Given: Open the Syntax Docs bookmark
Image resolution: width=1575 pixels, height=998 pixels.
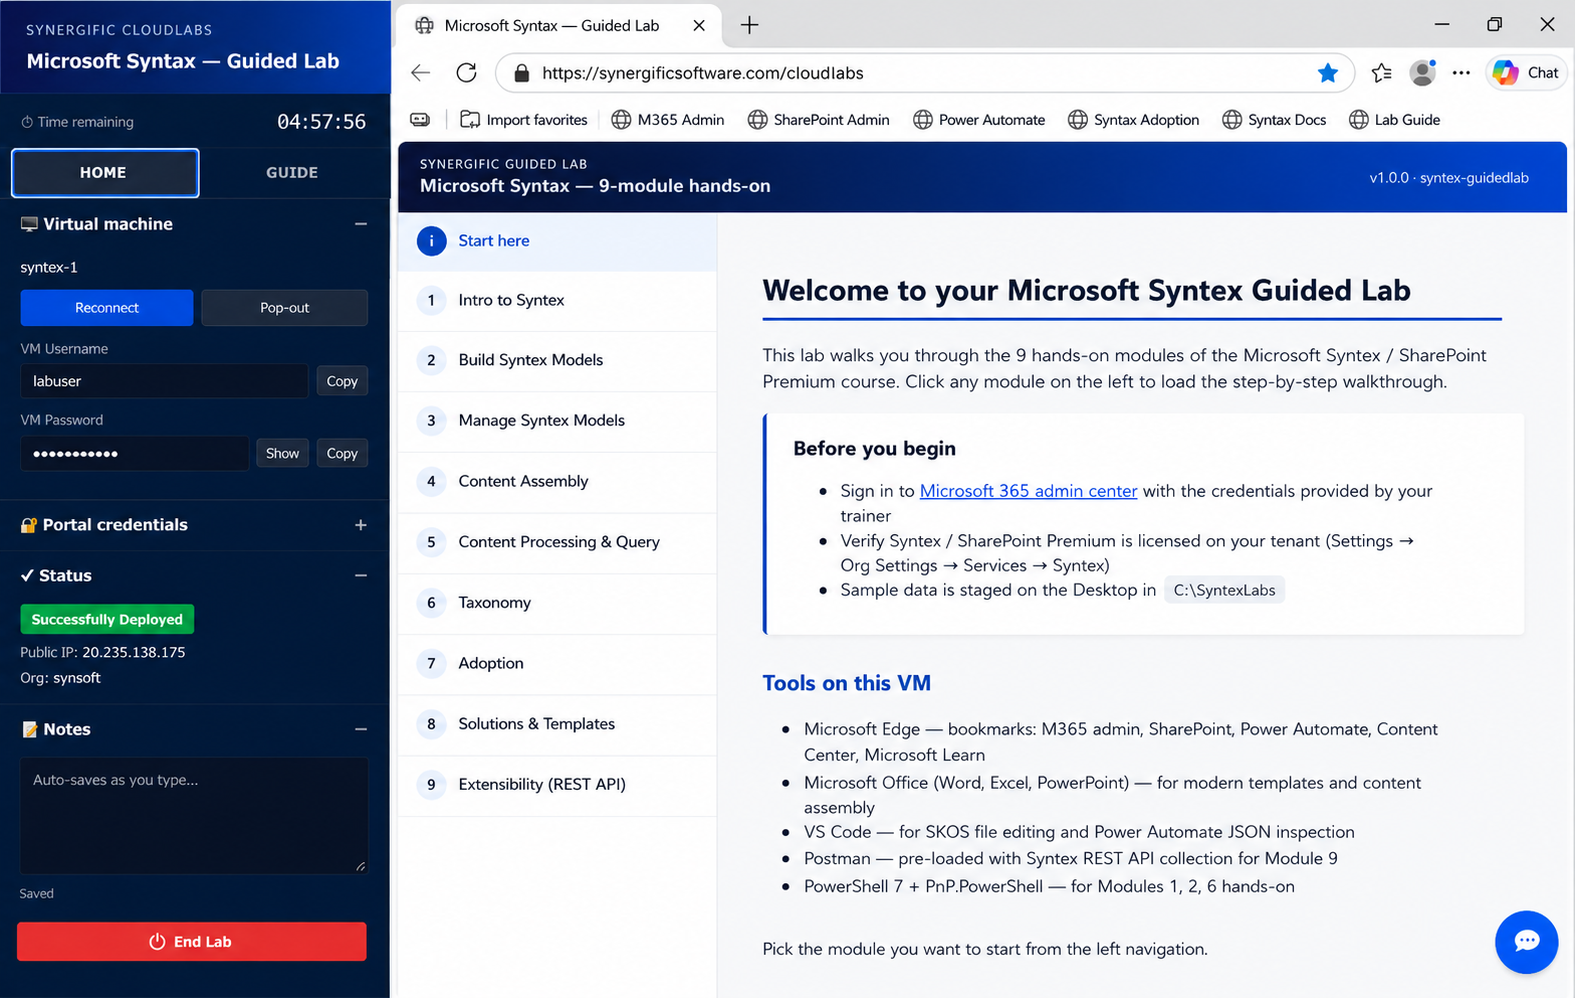Looking at the screenshot, I should click(x=1274, y=120).
